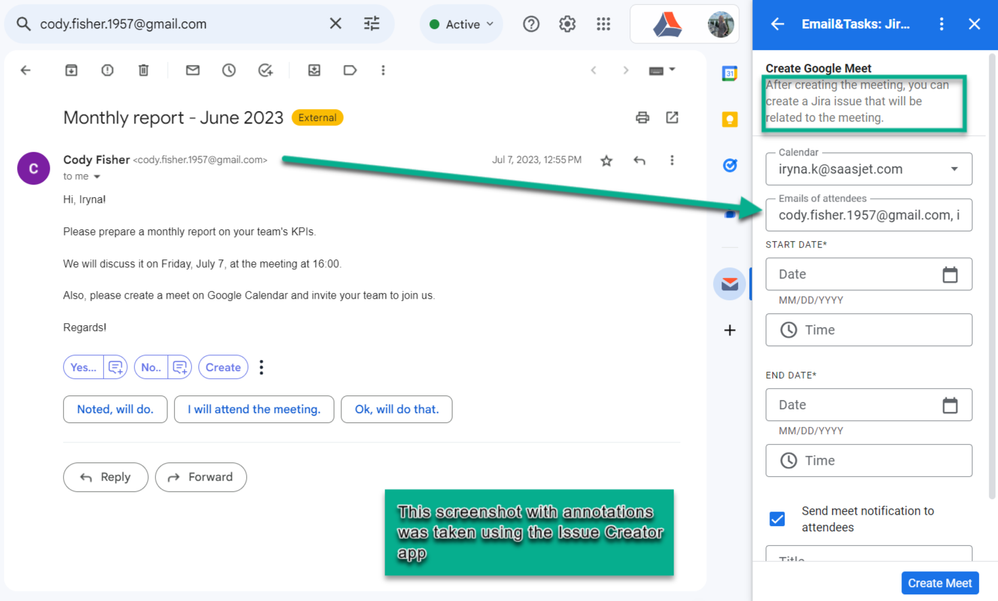This screenshot has height=601, width=998.
Task: Open email in new window
Action: tap(672, 117)
